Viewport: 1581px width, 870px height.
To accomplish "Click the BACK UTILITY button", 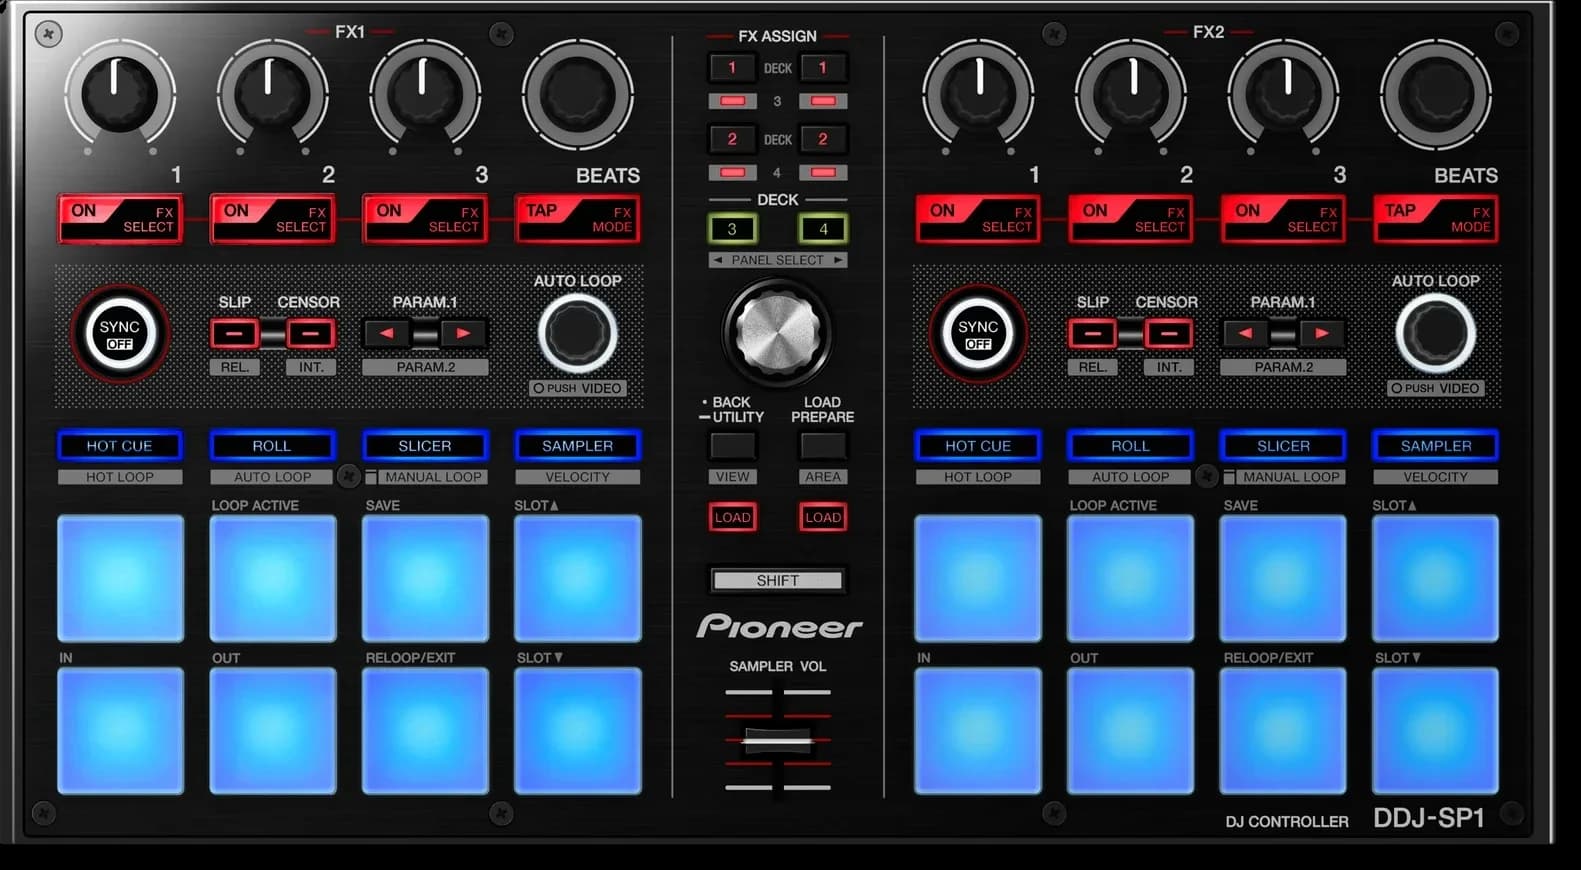I will [x=732, y=446].
